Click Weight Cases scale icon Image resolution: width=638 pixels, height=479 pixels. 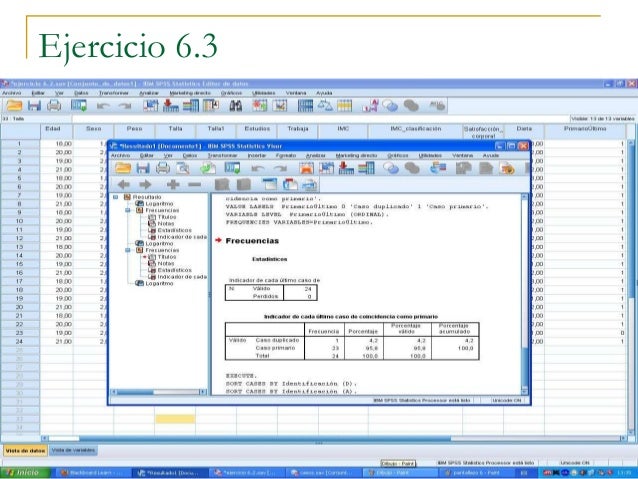click(x=325, y=106)
